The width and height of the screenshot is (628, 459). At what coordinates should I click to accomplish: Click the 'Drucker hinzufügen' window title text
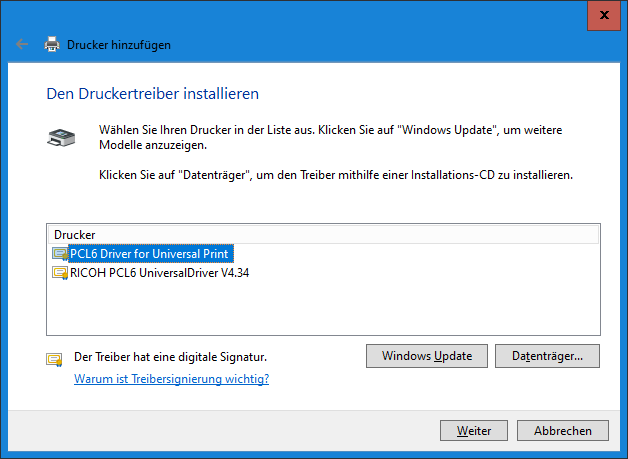click(119, 44)
